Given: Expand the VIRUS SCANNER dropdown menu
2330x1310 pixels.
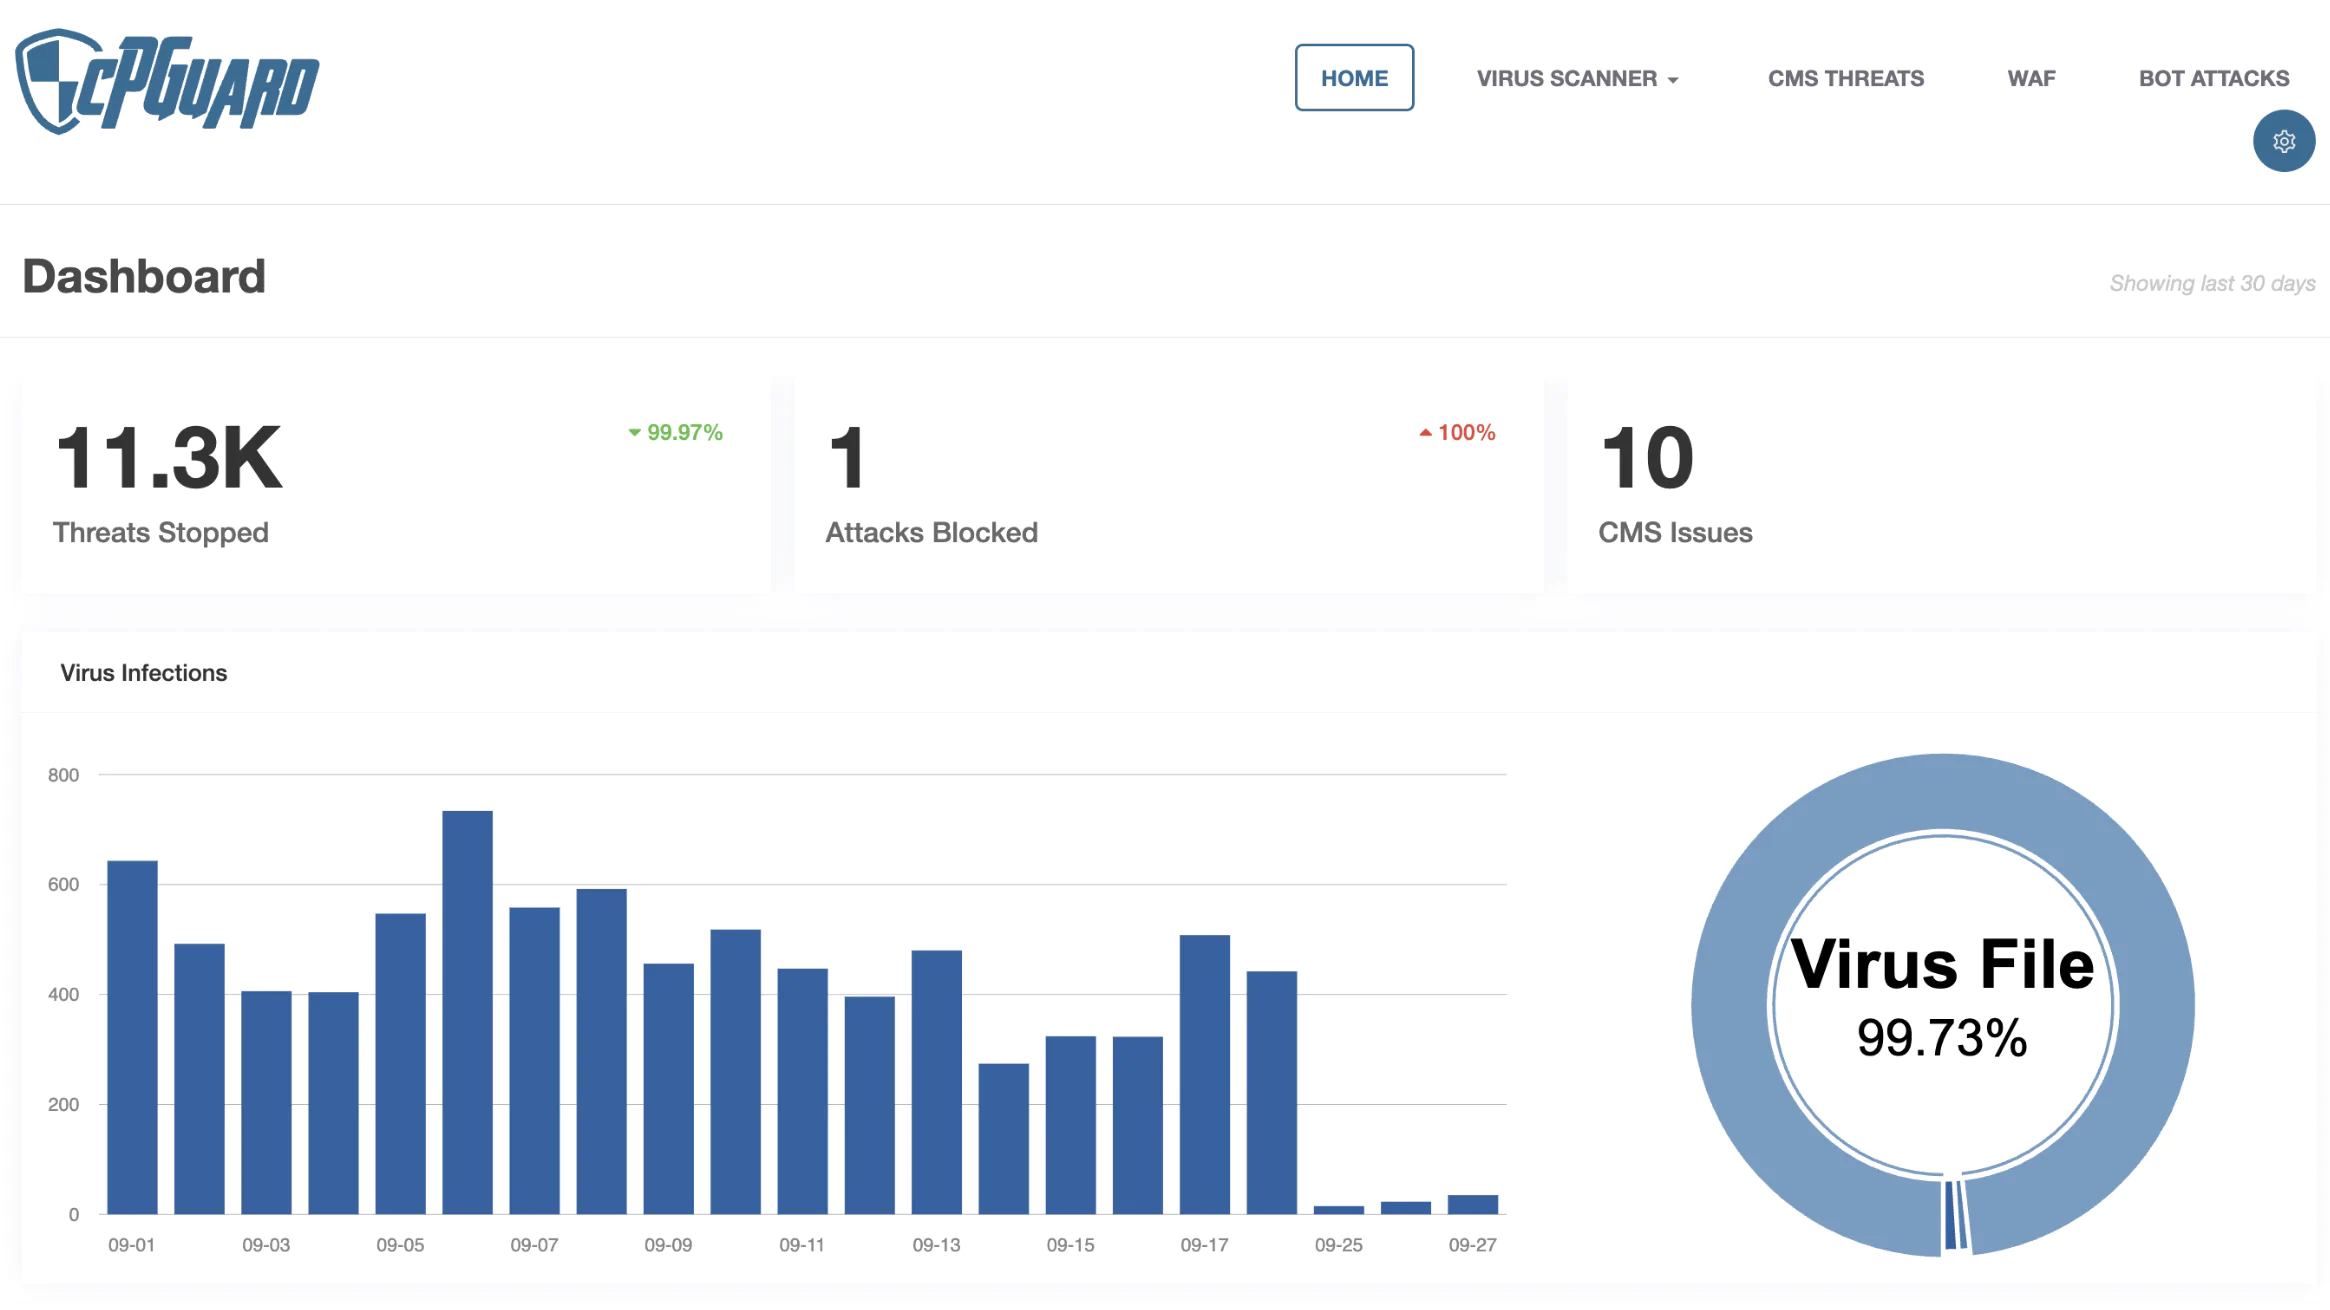Looking at the screenshot, I should point(1577,78).
